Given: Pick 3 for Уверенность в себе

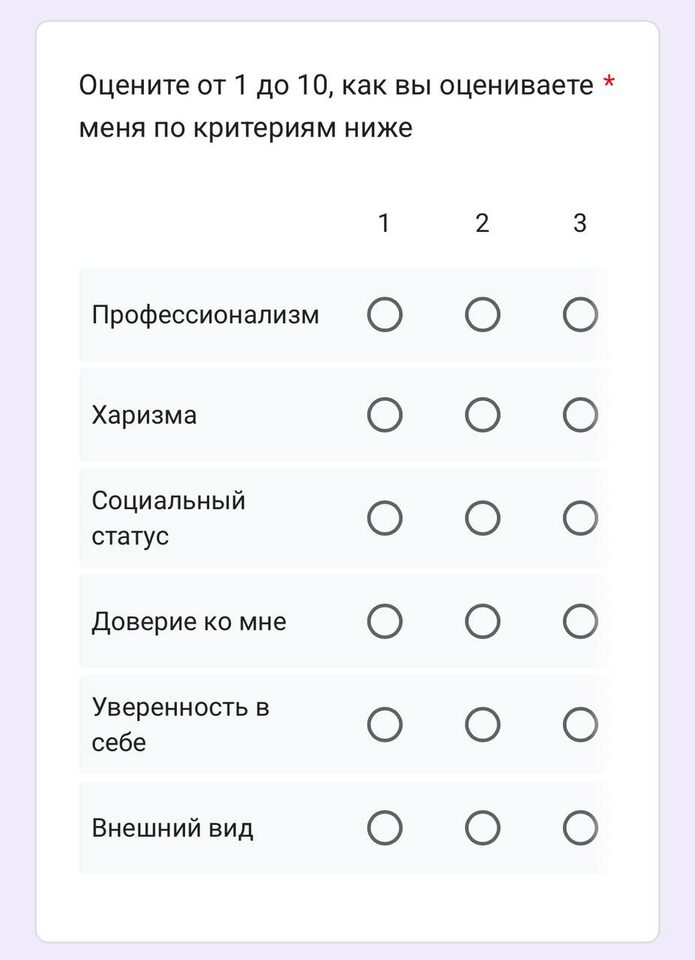Looking at the screenshot, I should click(x=580, y=725).
